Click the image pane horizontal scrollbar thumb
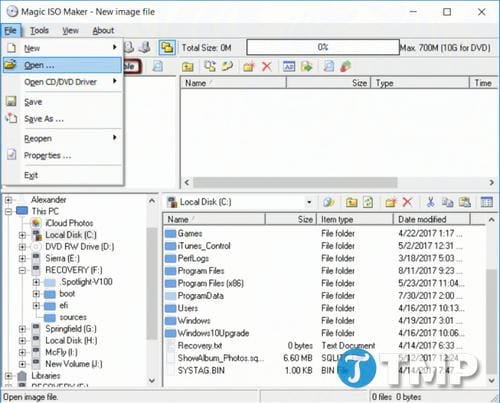 (x=295, y=182)
